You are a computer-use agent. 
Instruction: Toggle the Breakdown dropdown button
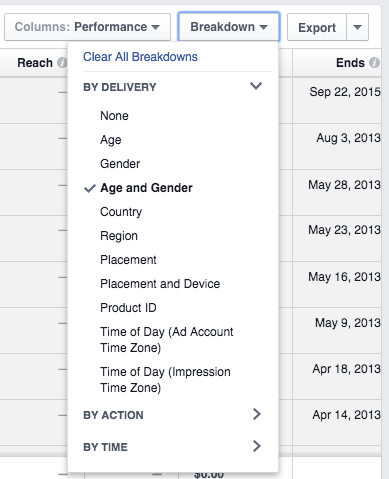pyautogui.click(x=229, y=27)
